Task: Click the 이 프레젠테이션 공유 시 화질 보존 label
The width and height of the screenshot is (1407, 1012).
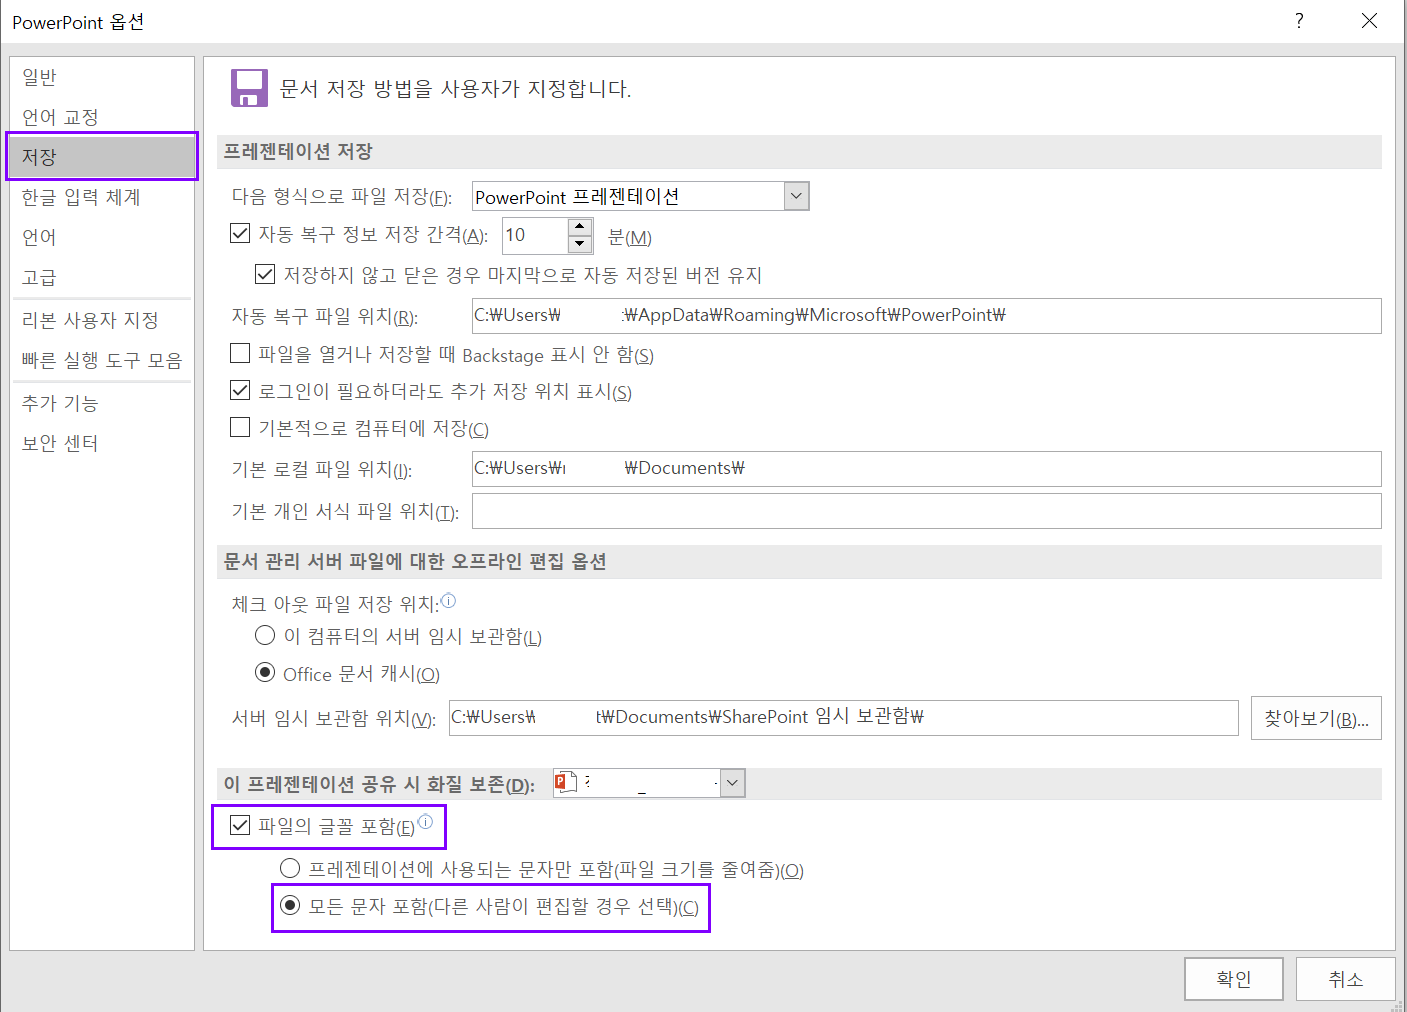Action: click(379, 784)
